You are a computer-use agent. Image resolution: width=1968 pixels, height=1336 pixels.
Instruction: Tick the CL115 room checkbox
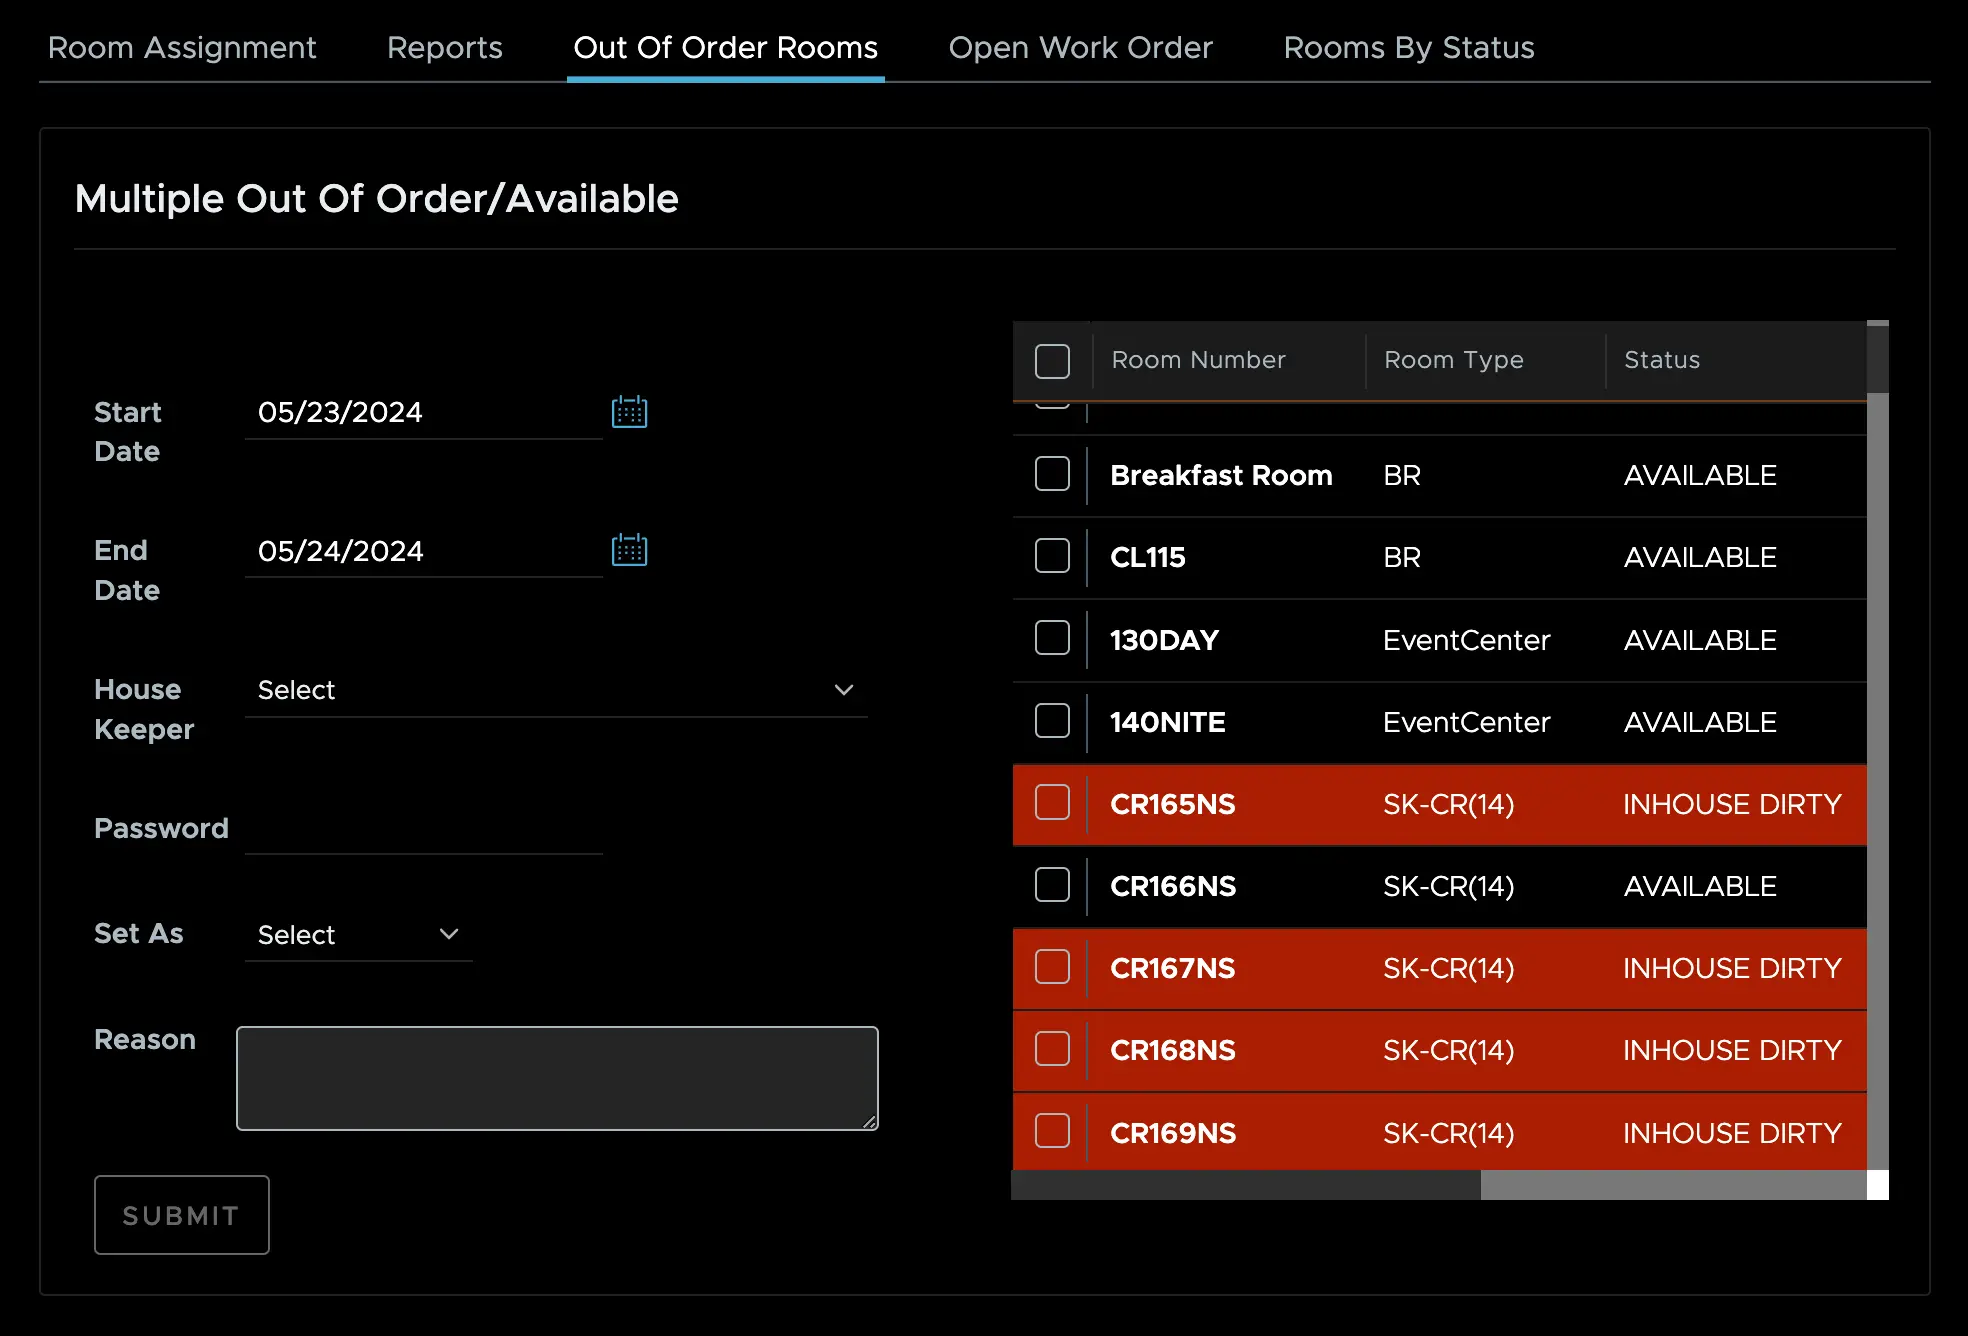[1052, 556]
